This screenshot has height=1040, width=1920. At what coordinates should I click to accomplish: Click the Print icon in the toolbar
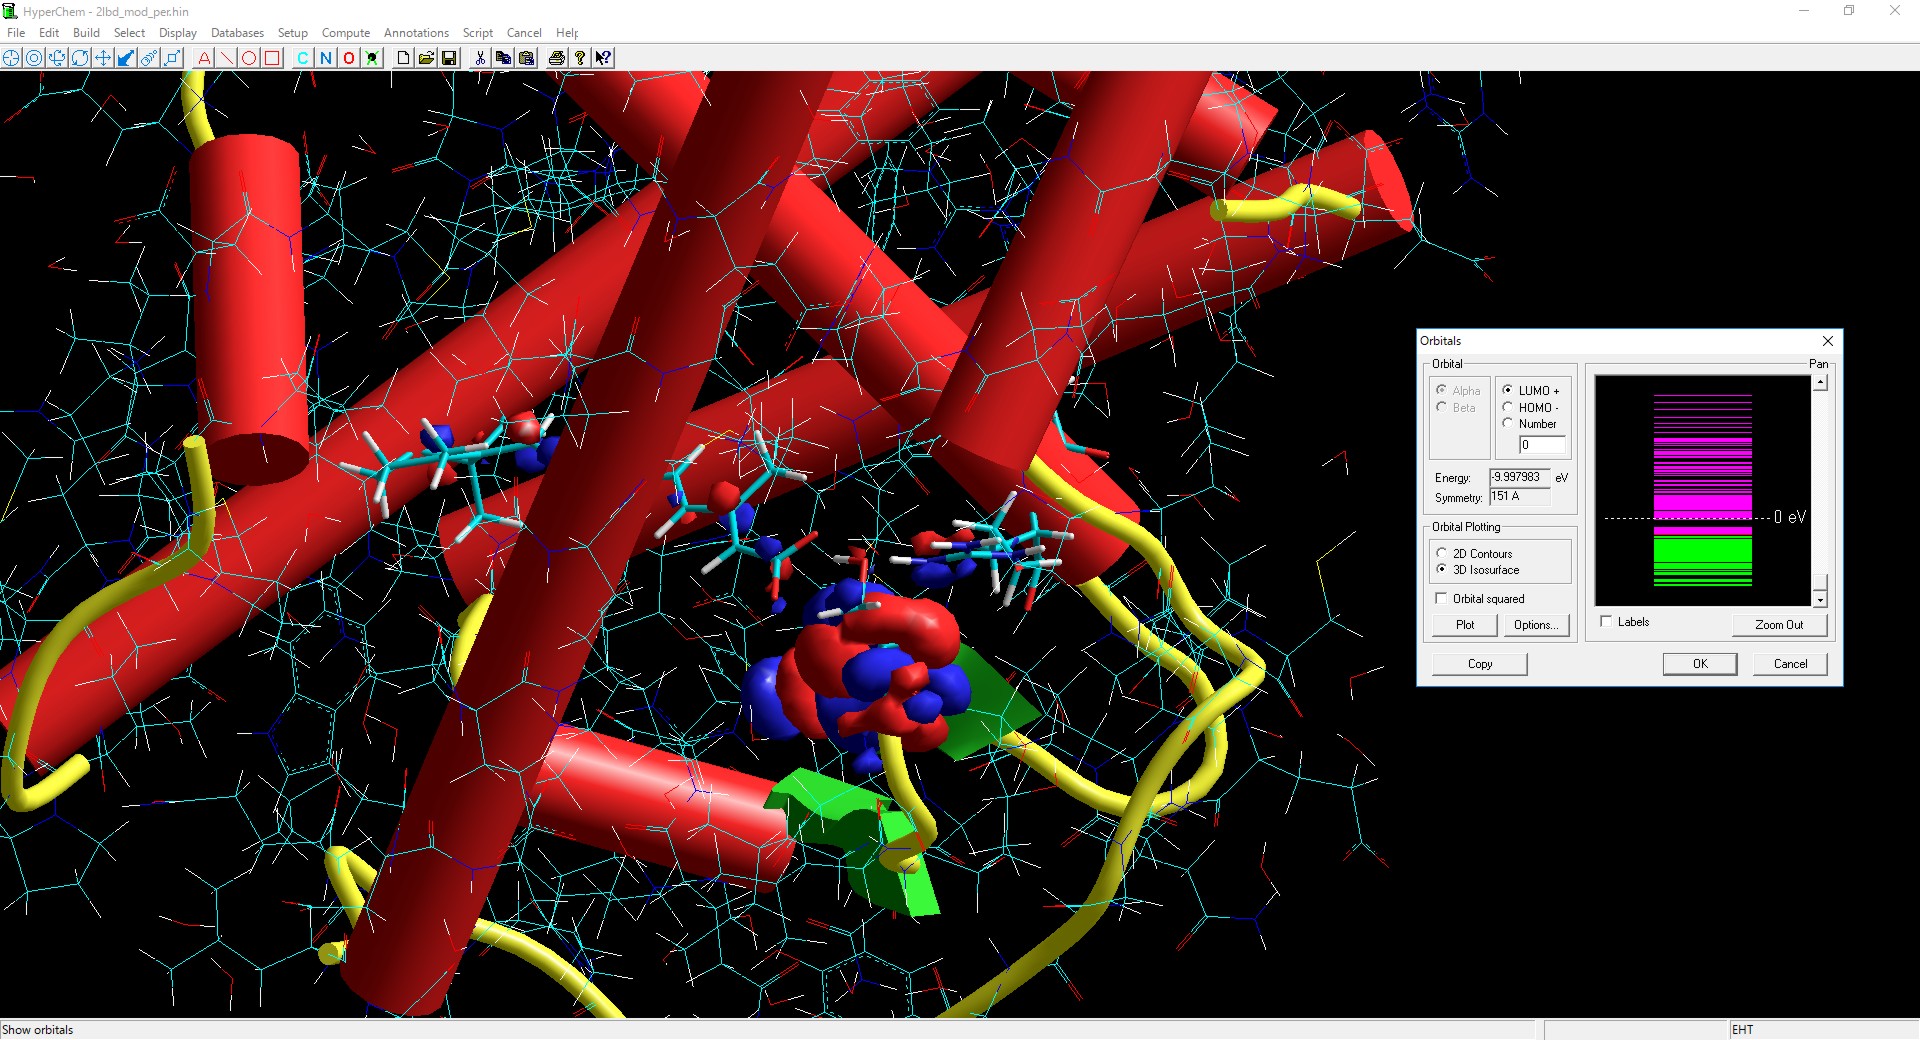click(557, 57)
